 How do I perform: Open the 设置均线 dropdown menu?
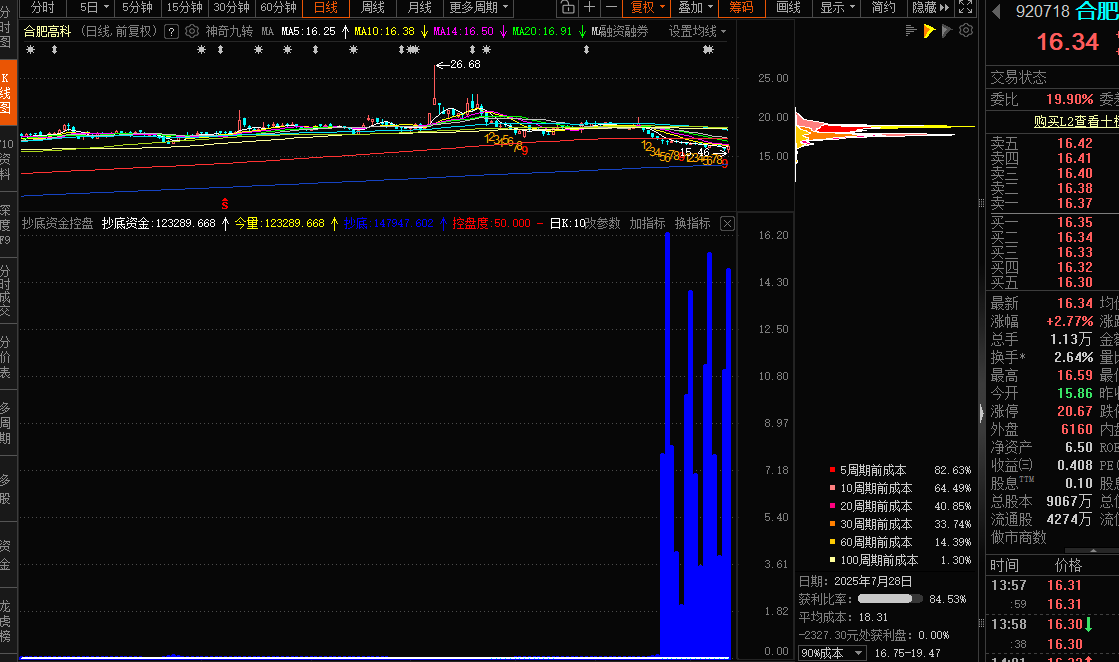click(x=697, y=31)
